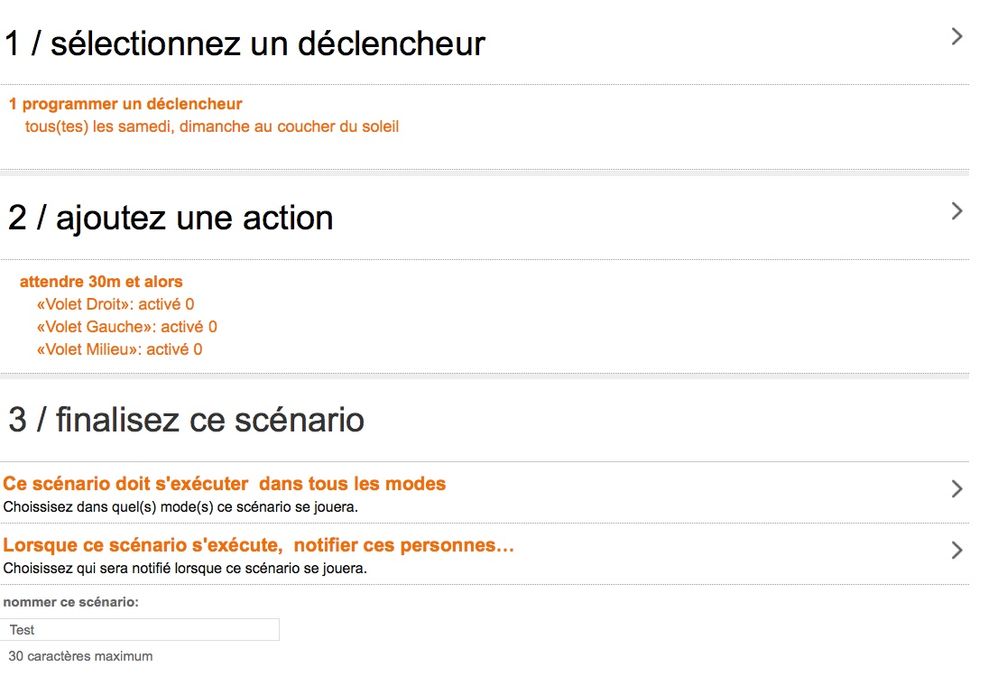The height and width of the screenshot is (678, 998).
Task: Select the «Volet Gauche»: activé 0 item
Action: [x=127, y=327]
